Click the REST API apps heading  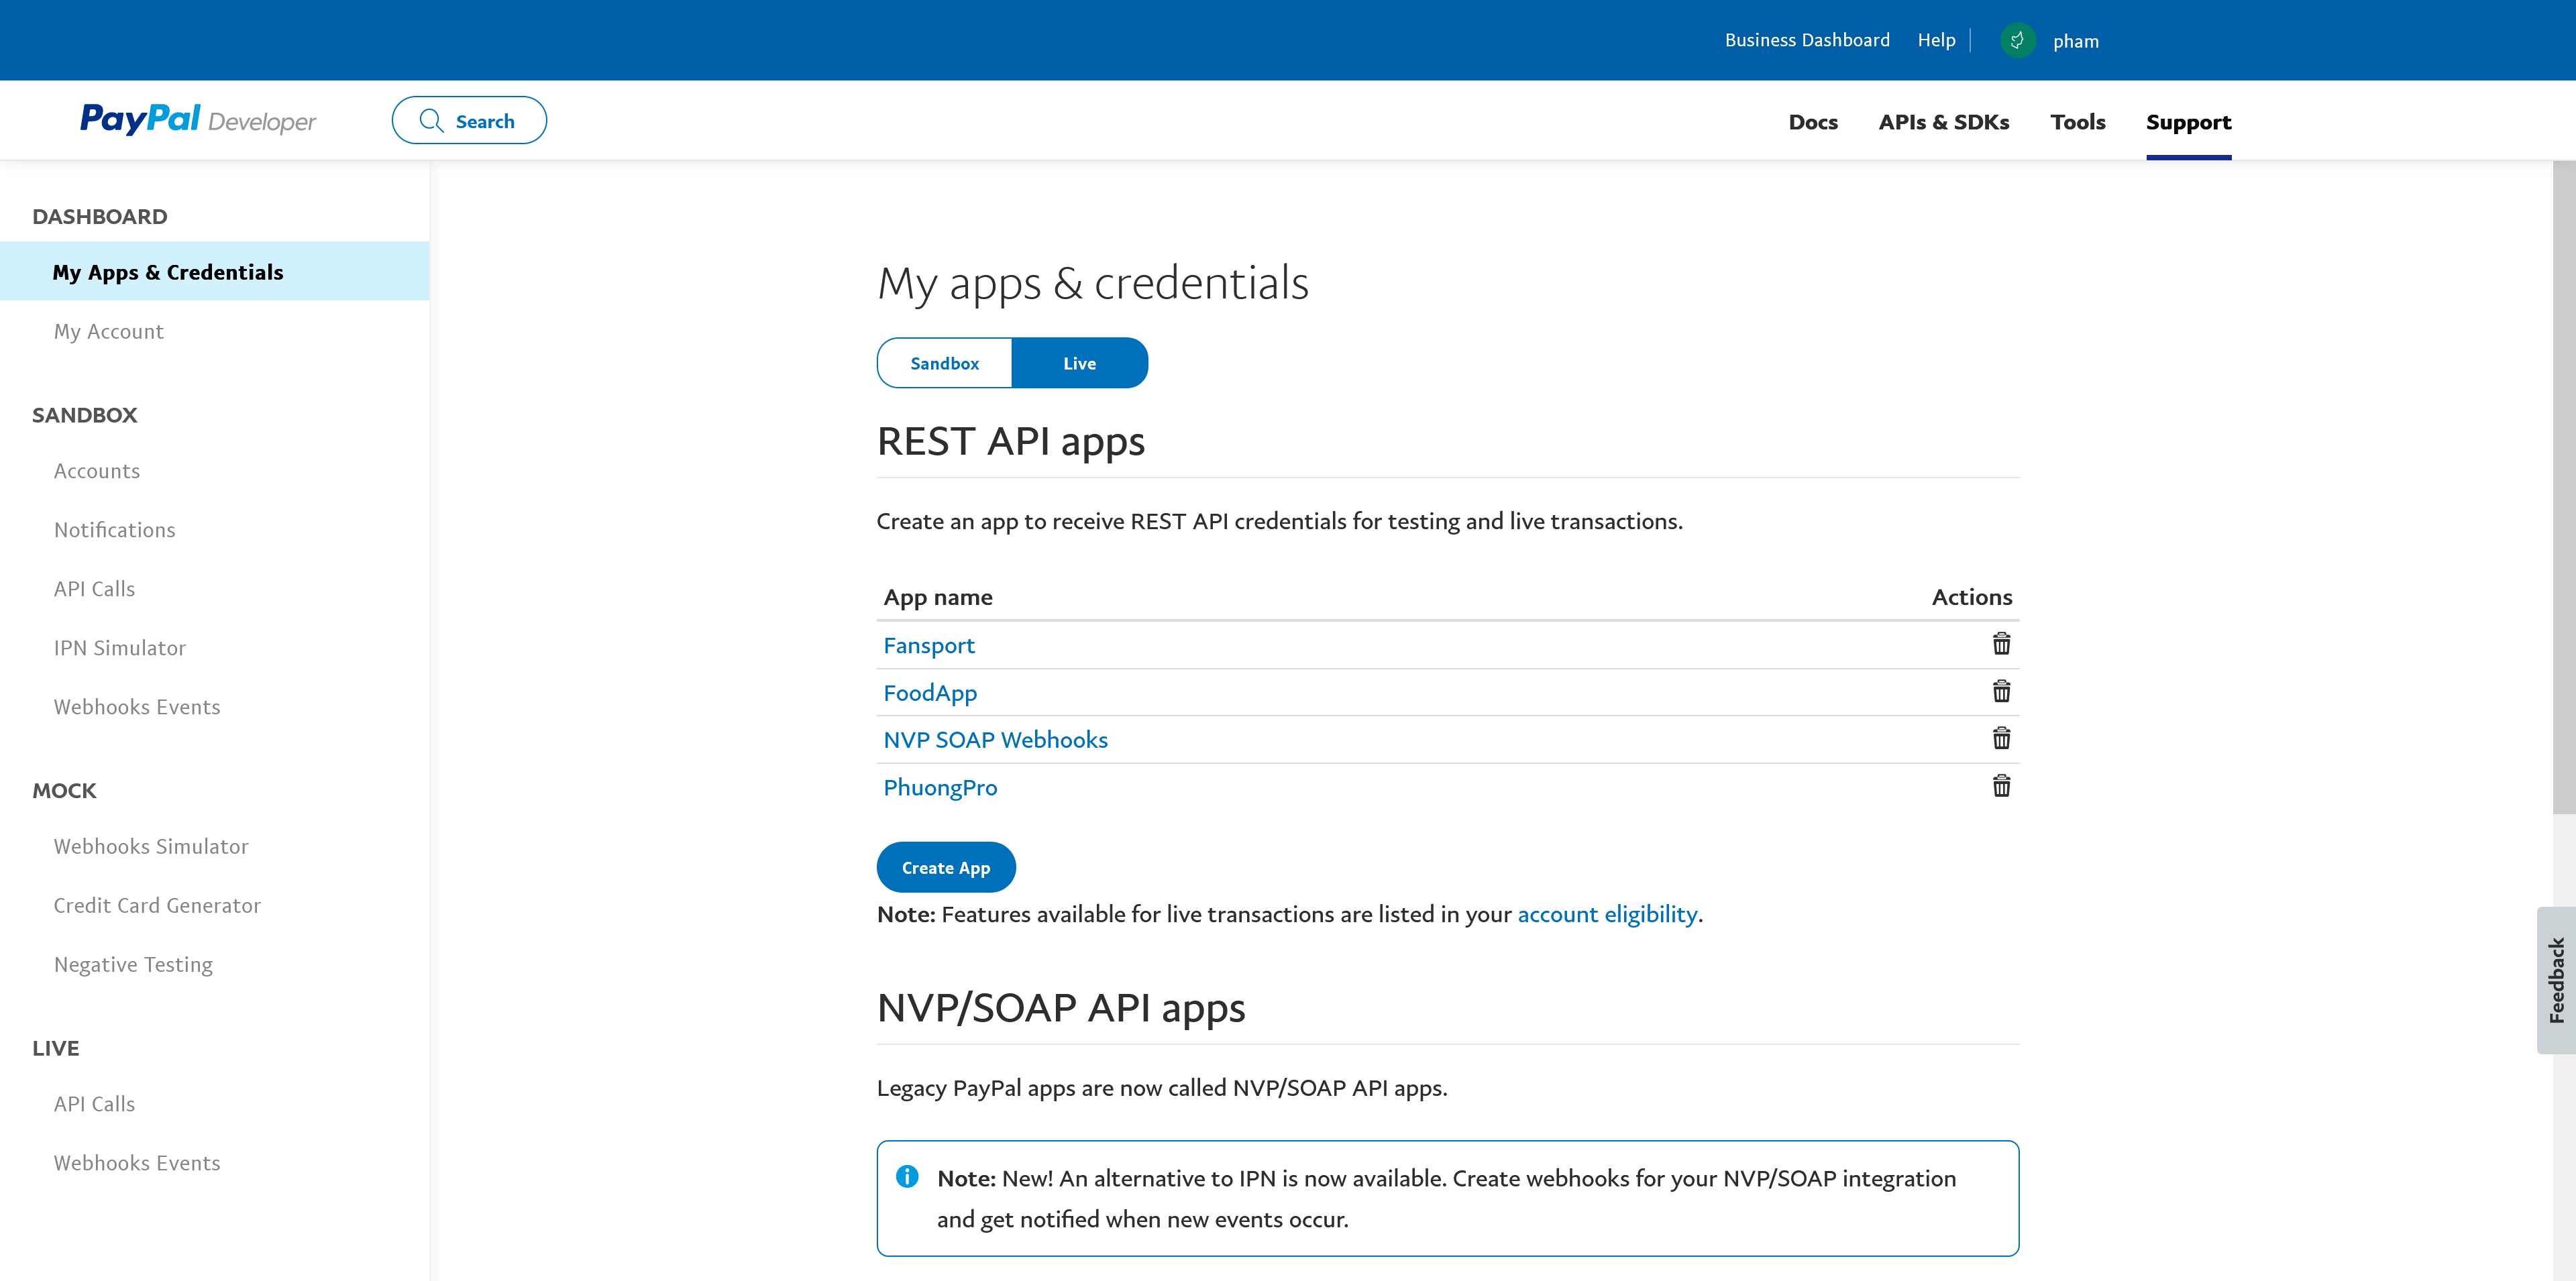pyautogui.click(x=1010, y=442)
